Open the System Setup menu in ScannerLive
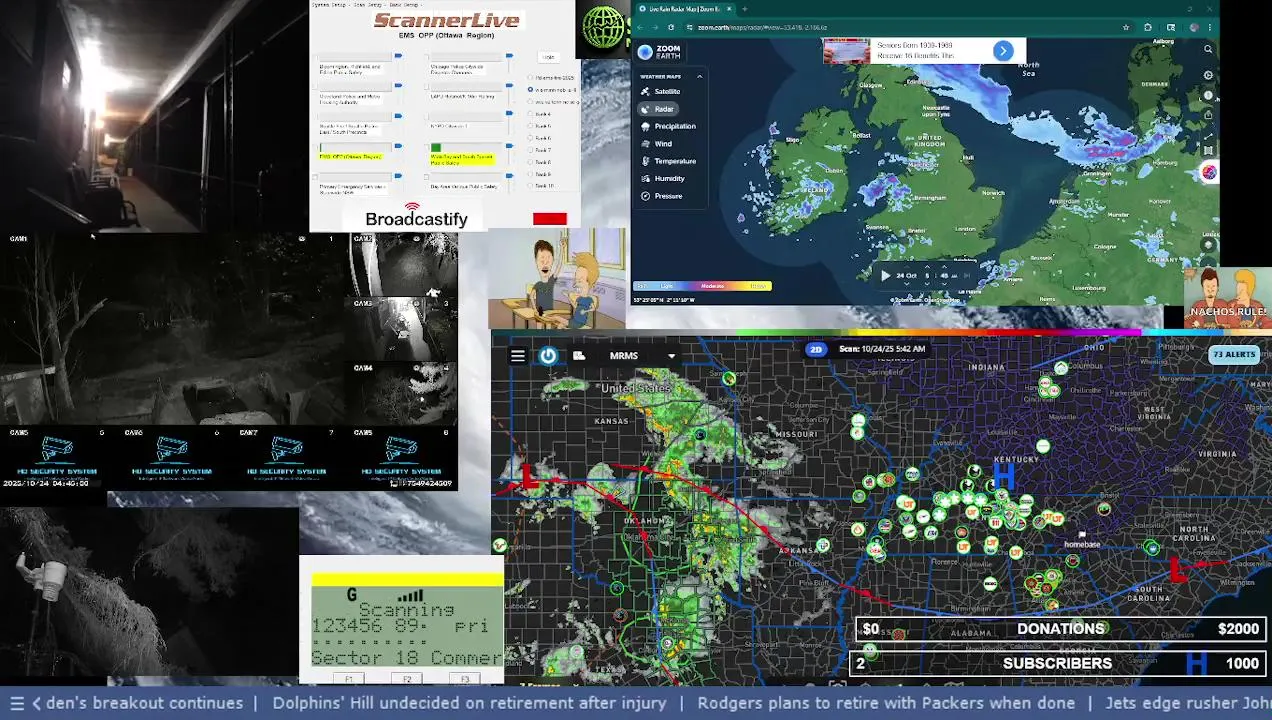This screenshot has height=720, width=1272. point(329,5)
